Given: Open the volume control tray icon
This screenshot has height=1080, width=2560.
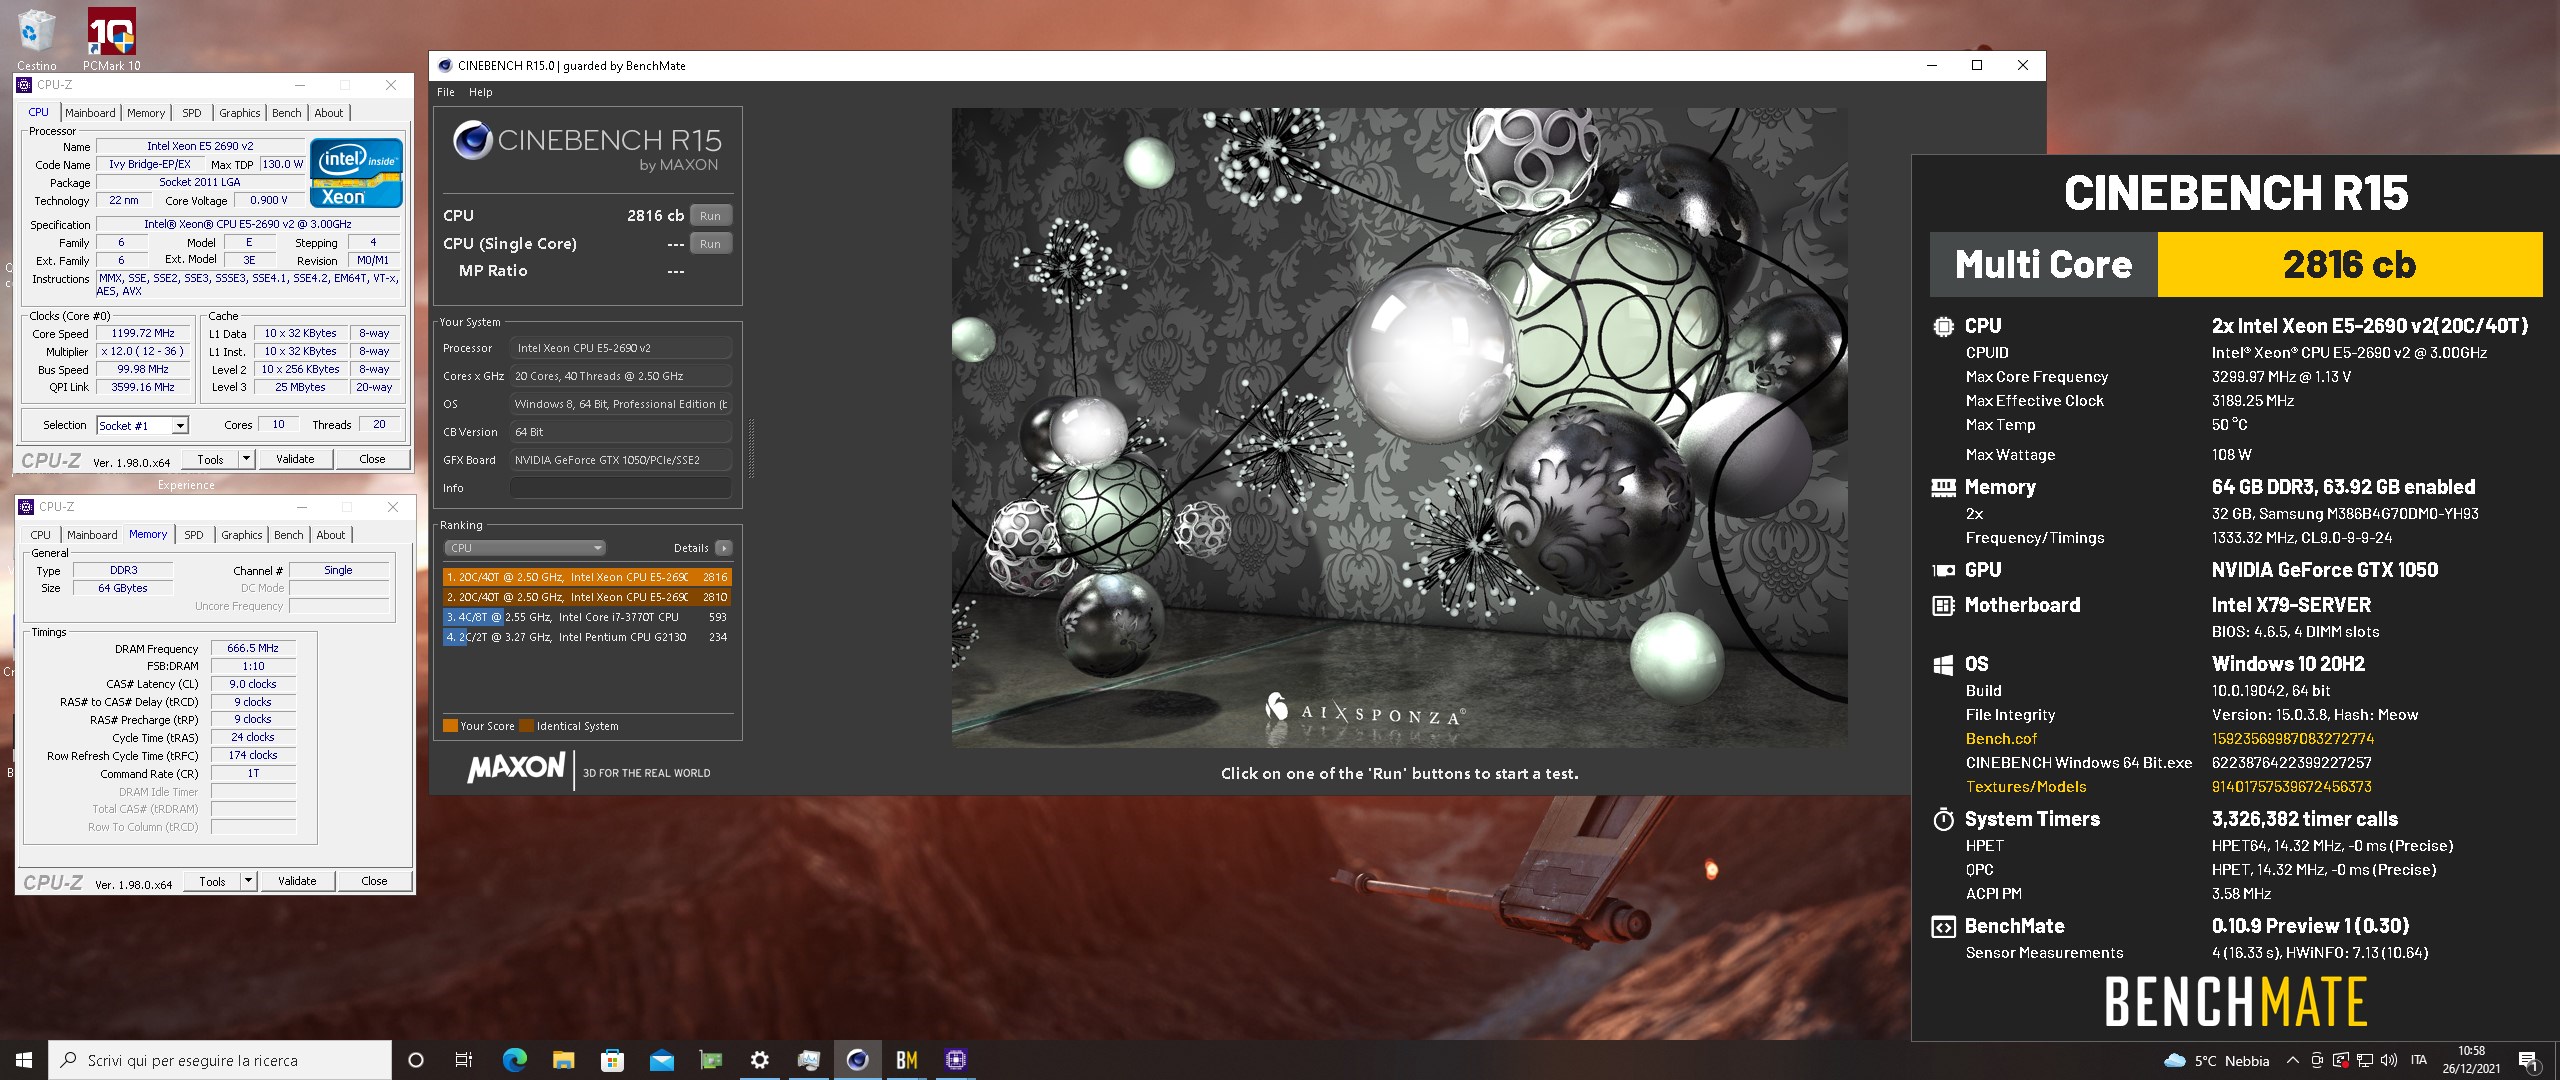Looking at the screenshot, I should [x=2388, y=1060].
